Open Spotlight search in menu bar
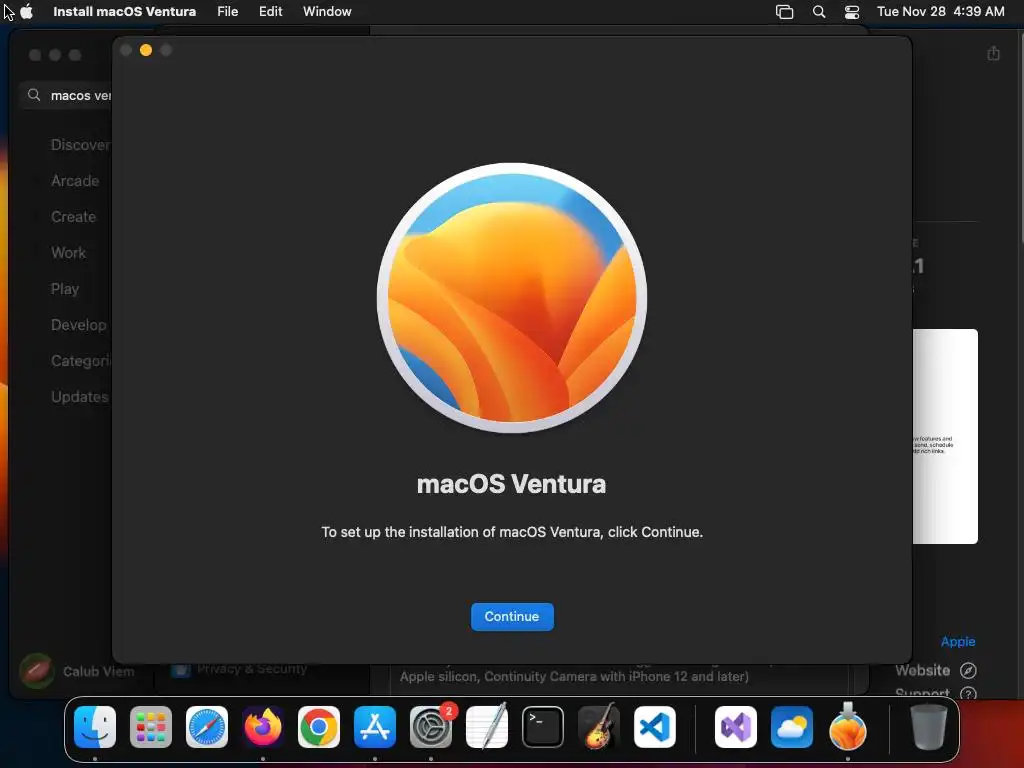The height and width of the screenshot is (768, 1024). click(x=819, y=11)
